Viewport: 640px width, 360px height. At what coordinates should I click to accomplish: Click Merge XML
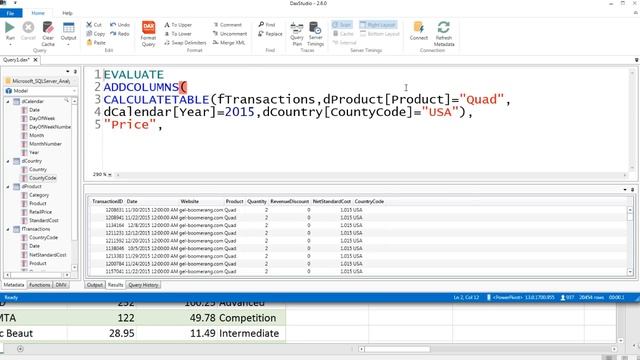coord(229,42)
